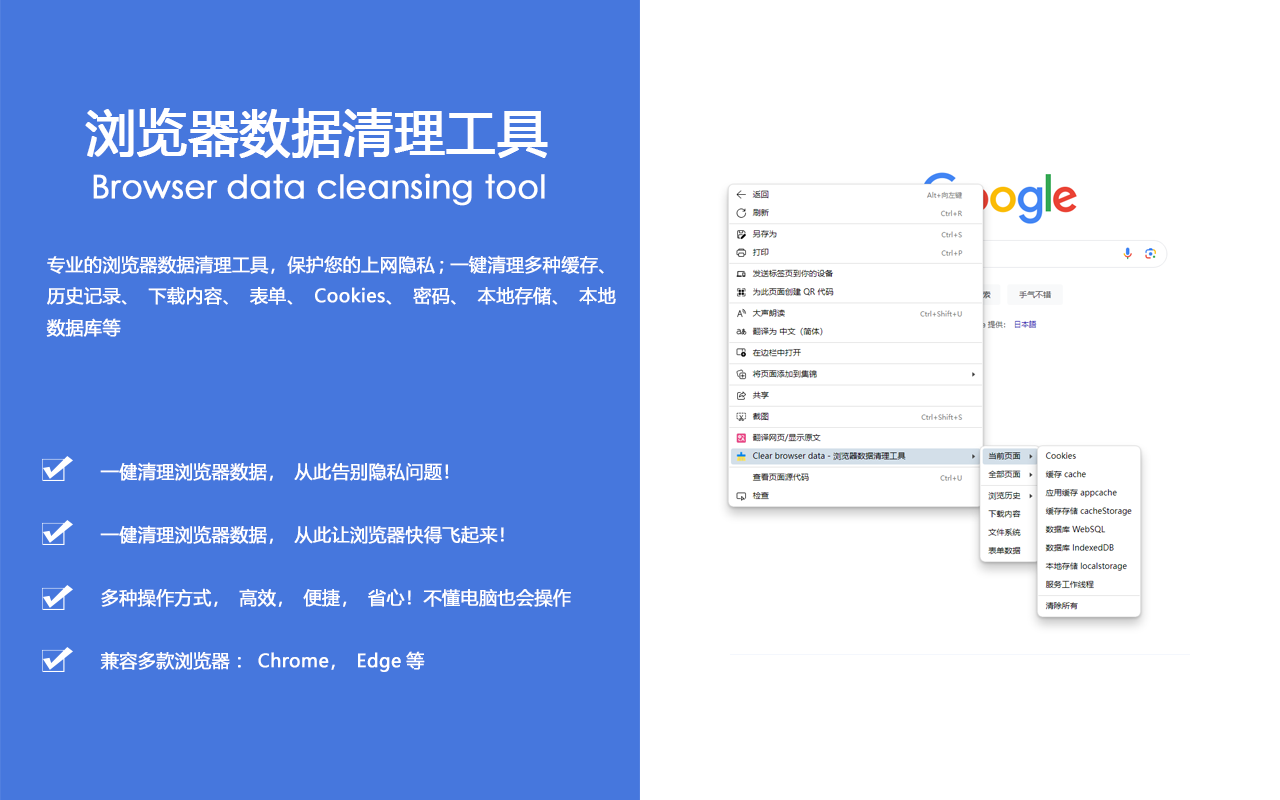Click the back arrow icon above 返回
Image resolution: width=1280 pixels, height=800 pixels.
[x=741, y=194]
